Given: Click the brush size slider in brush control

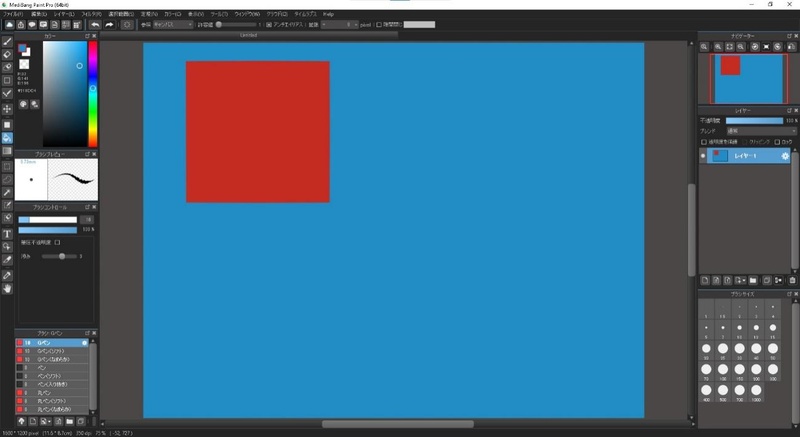Looking at the screenshot, I should [47, 220].
